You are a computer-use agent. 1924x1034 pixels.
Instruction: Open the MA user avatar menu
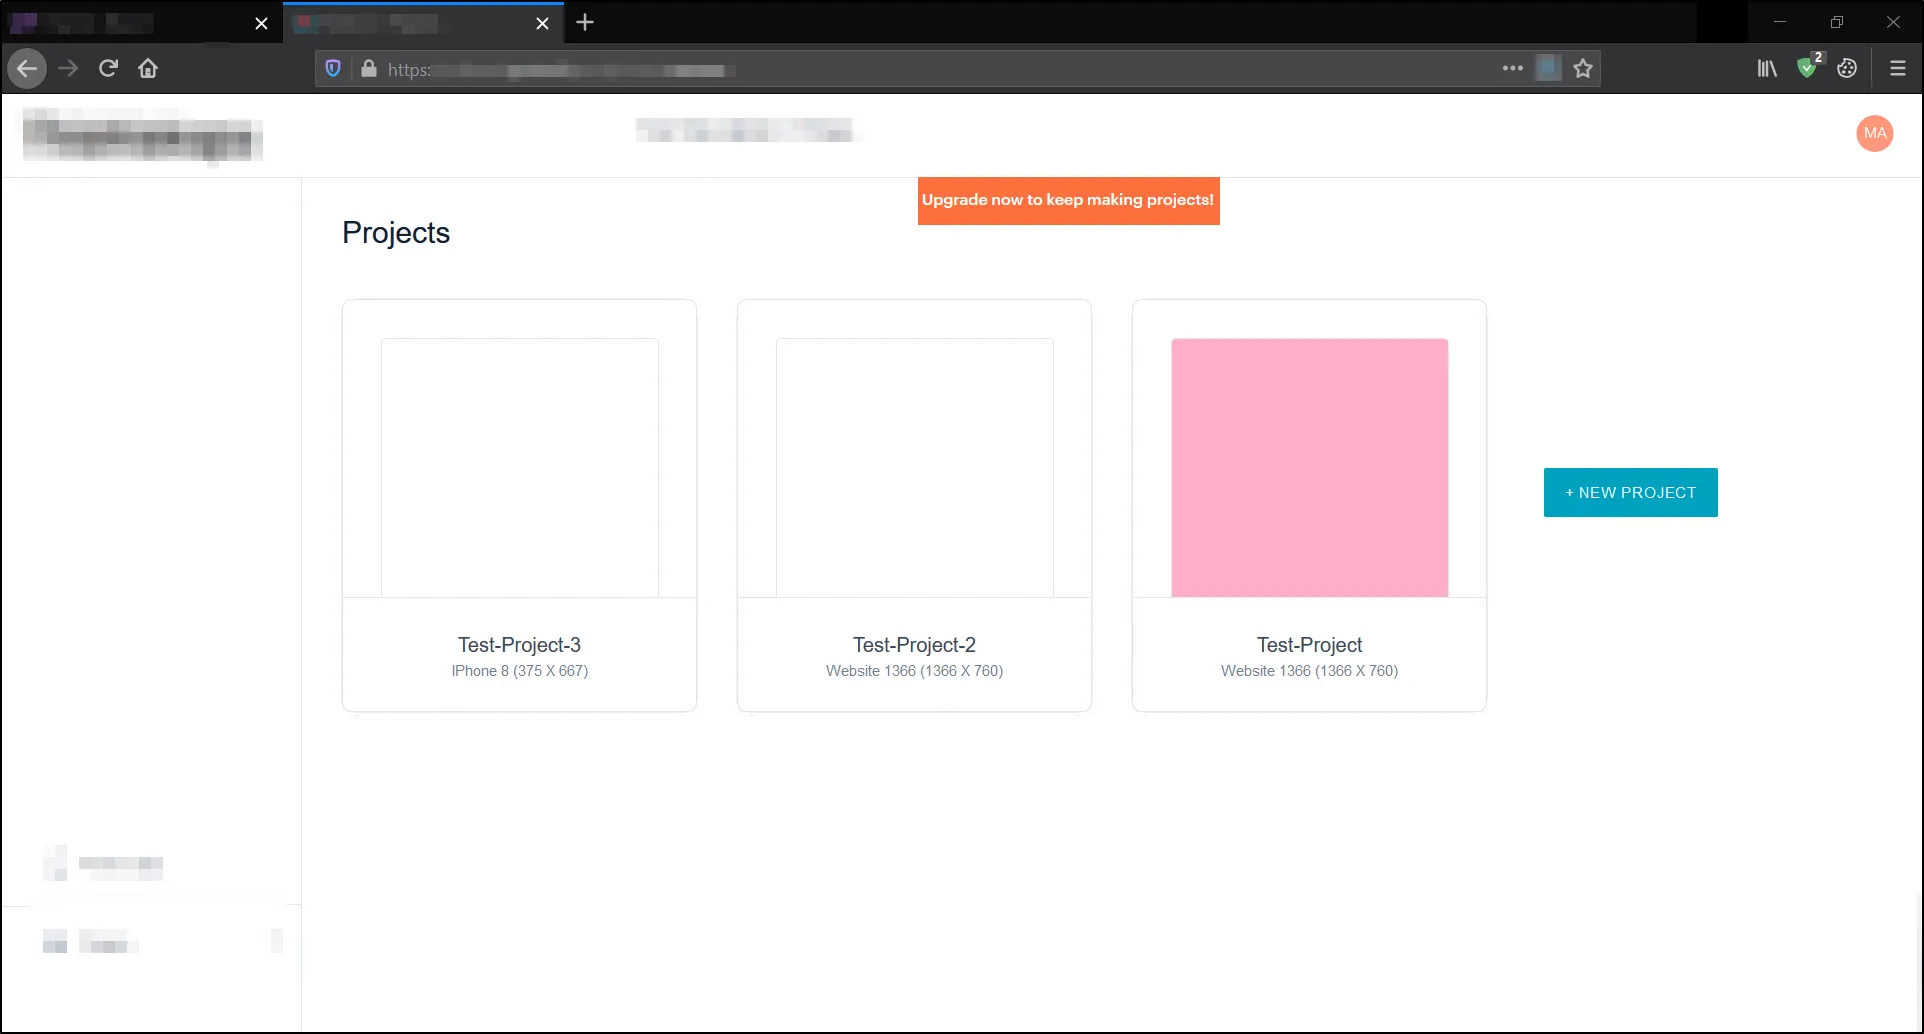point(1874,133)
